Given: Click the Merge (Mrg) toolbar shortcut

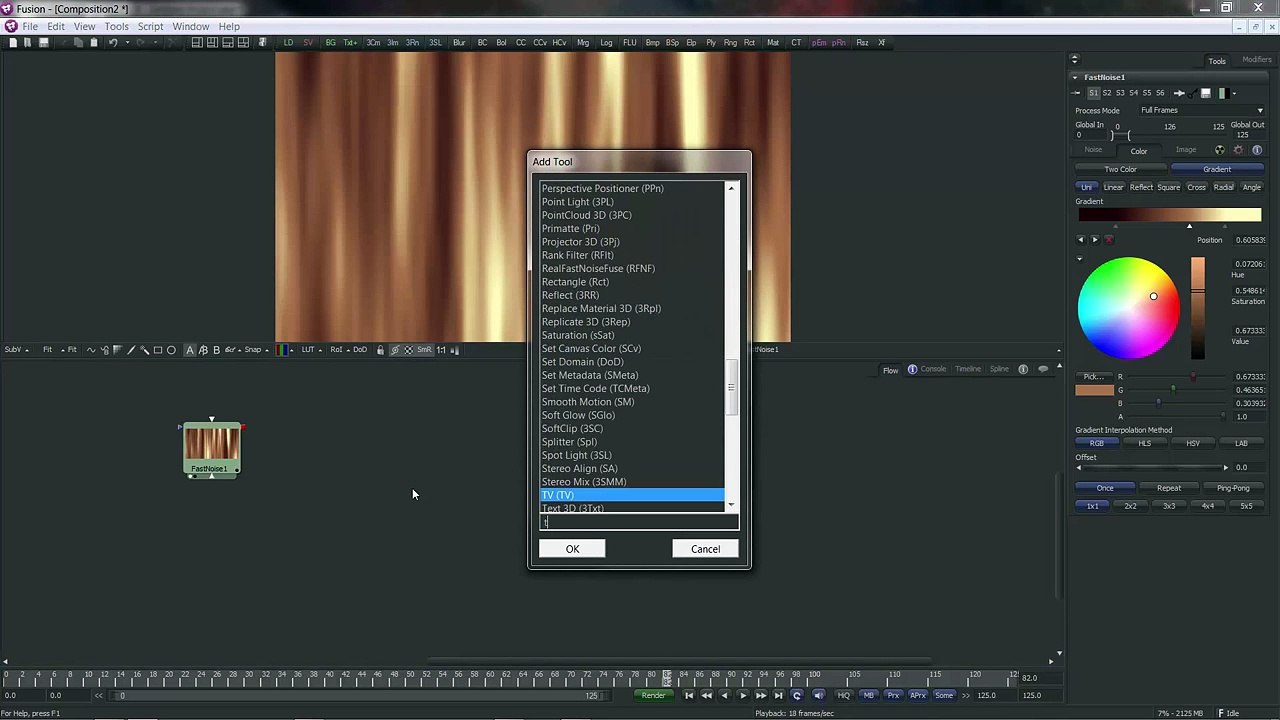Looking at the screenshot, I should coord(585,43).
